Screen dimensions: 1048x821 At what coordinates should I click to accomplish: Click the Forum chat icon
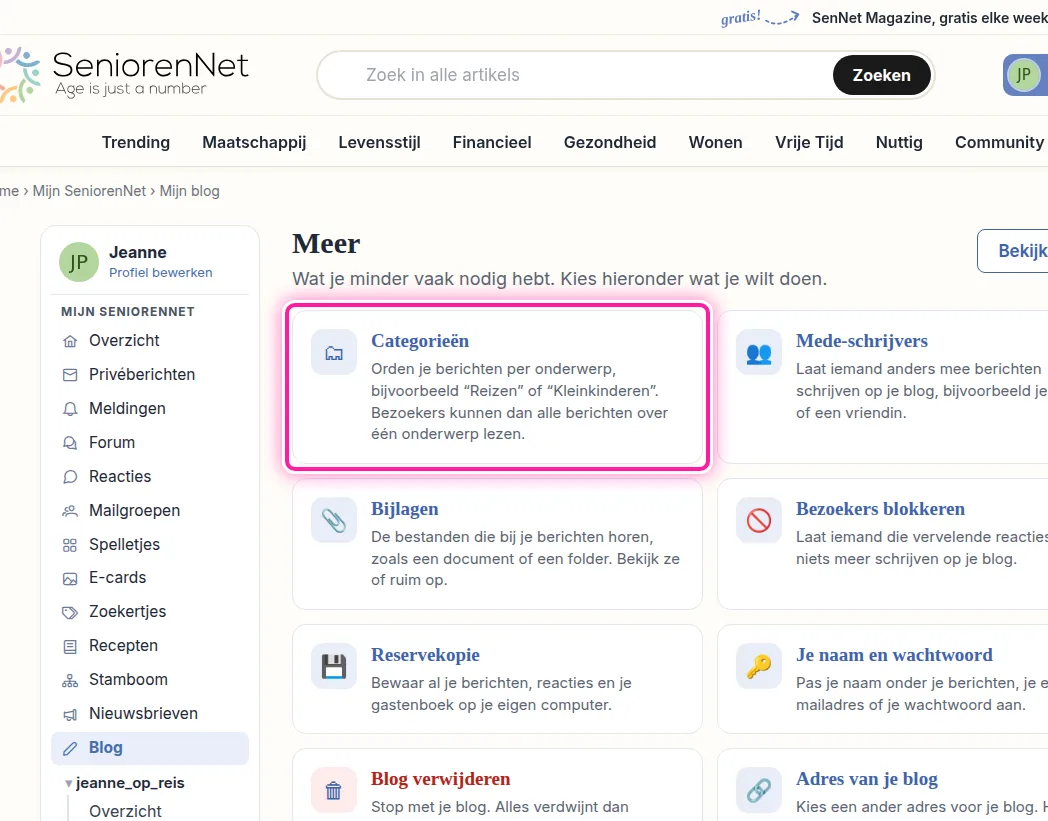click(x=70, y=443)
